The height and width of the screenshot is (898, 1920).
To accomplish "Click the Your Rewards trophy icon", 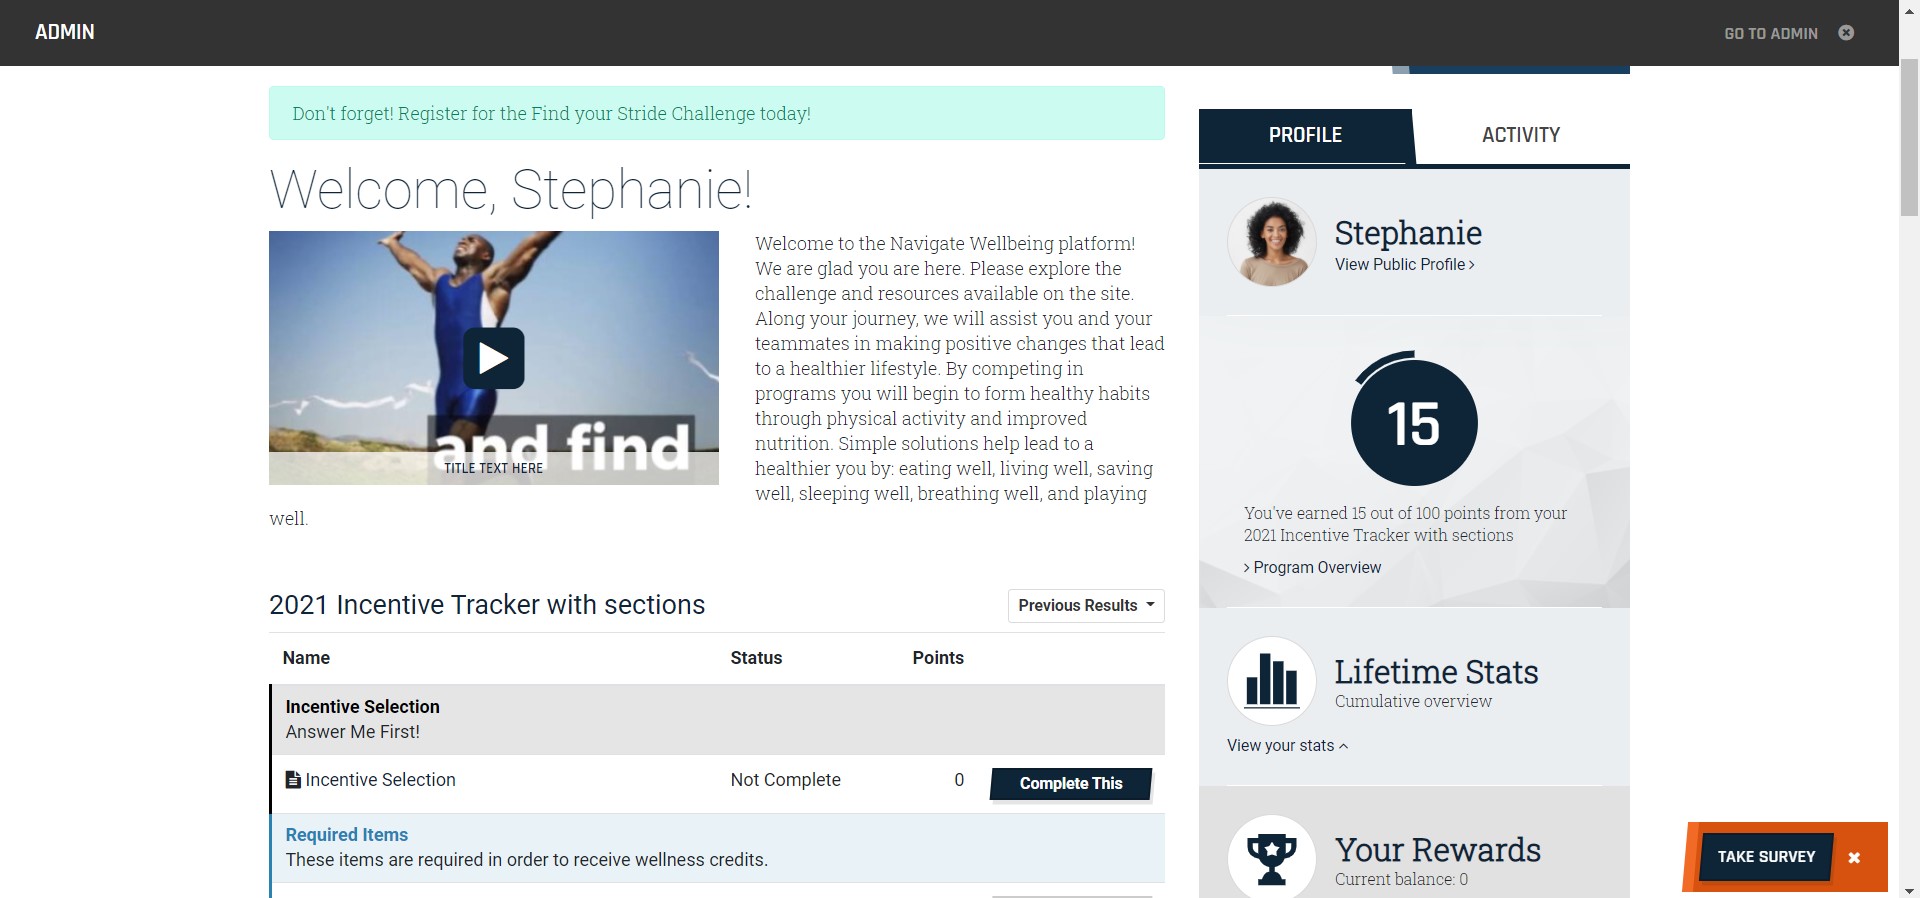I will 1272,858.
